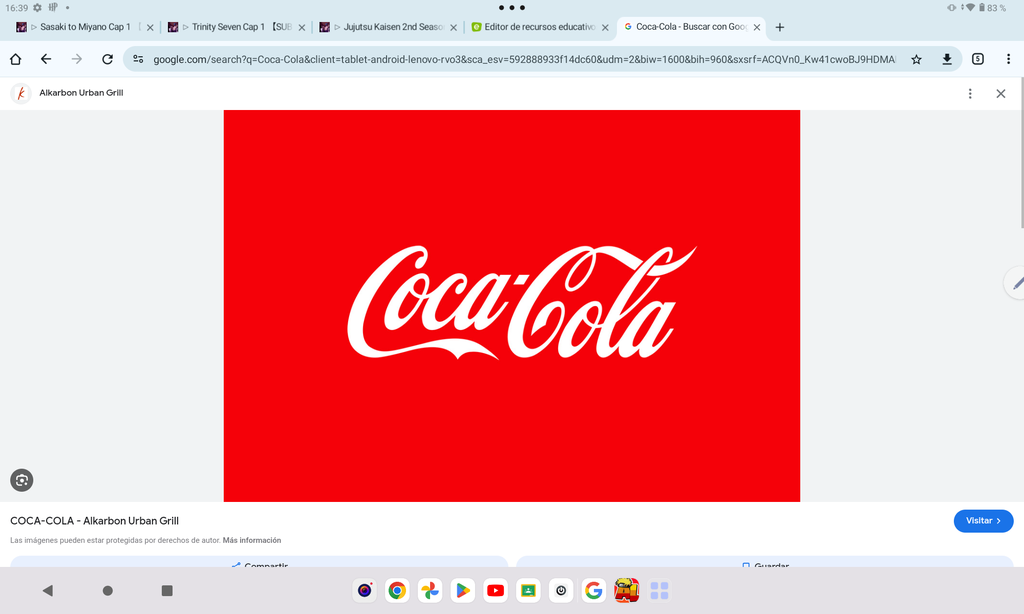Launch the game app icon in taskbar
The width and height of the screenshot is (1024, 614).
tap(626, 590)
